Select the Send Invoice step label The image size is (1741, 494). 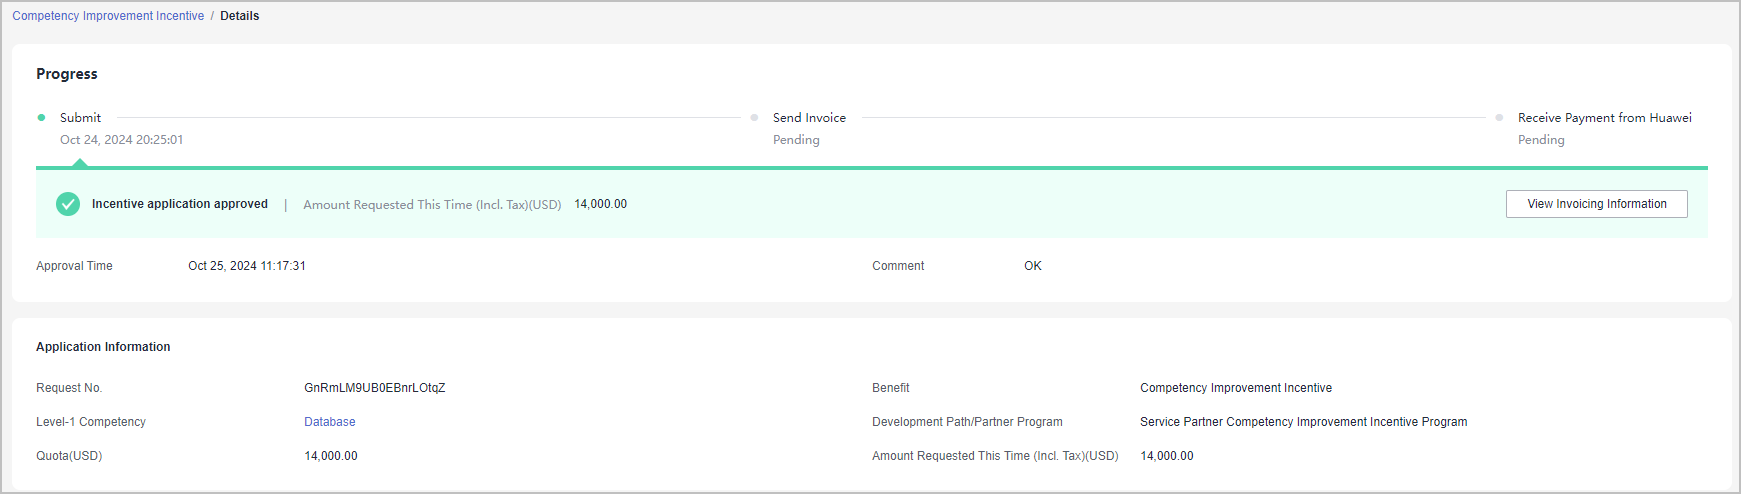[809, 118]
